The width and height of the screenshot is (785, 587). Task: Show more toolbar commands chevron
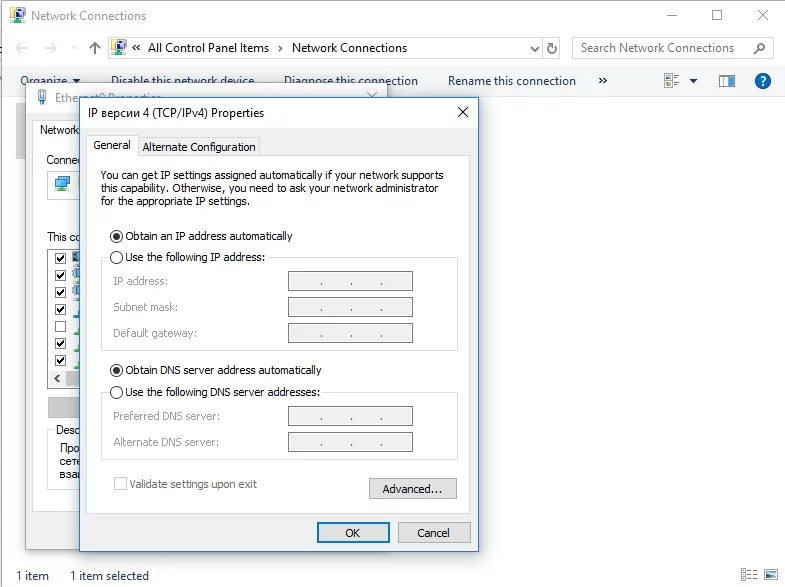[603, 81]
